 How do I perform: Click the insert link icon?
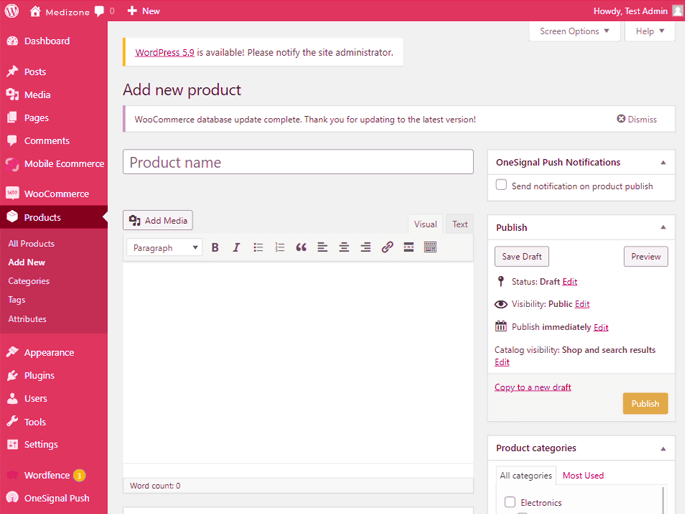387,247
